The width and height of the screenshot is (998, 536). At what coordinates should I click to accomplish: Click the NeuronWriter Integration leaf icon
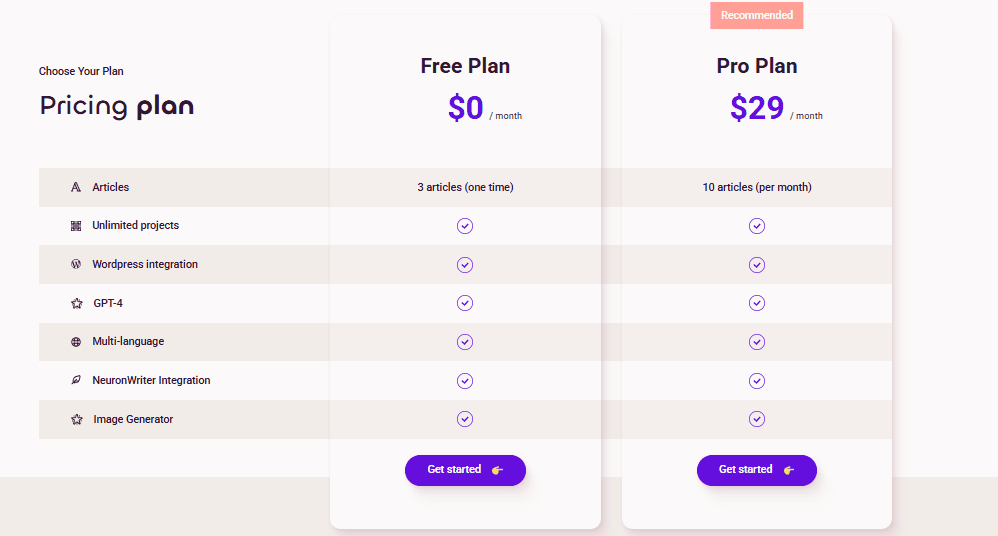(76, 381)
